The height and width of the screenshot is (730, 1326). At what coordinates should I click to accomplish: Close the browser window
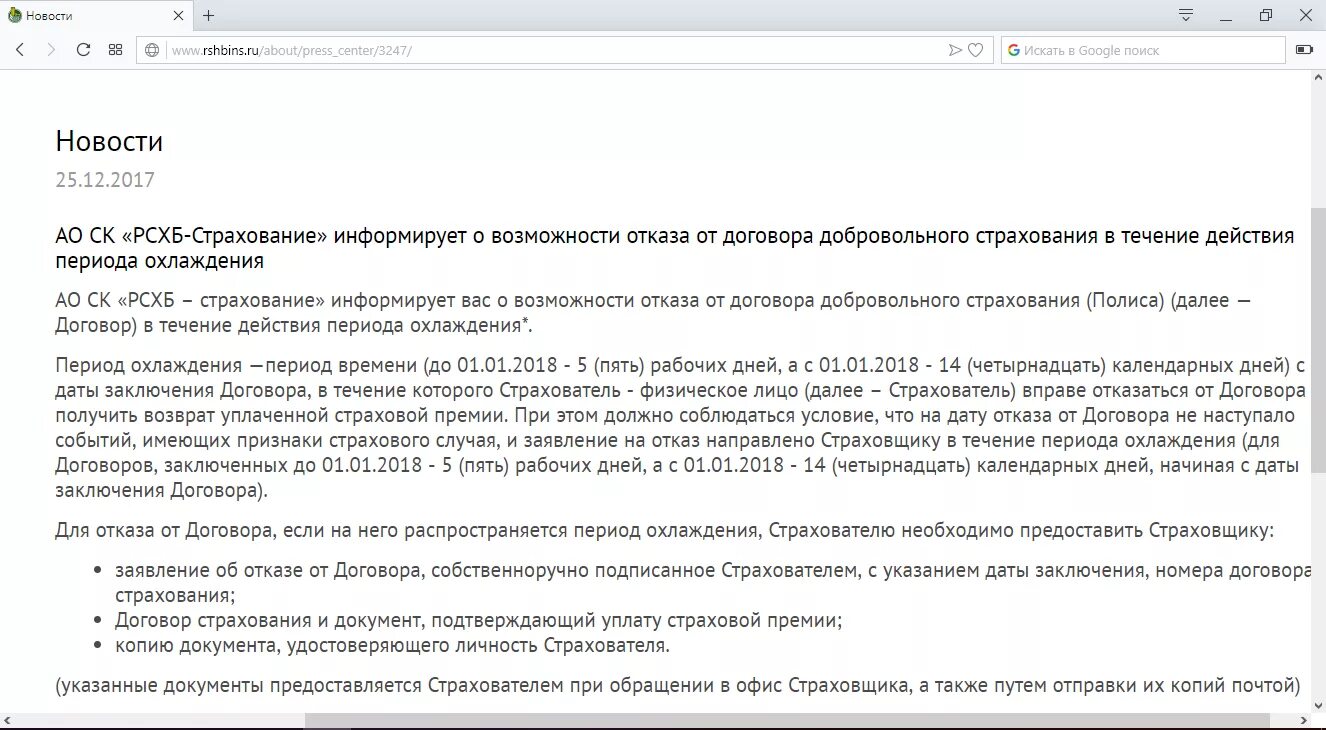1306,15
